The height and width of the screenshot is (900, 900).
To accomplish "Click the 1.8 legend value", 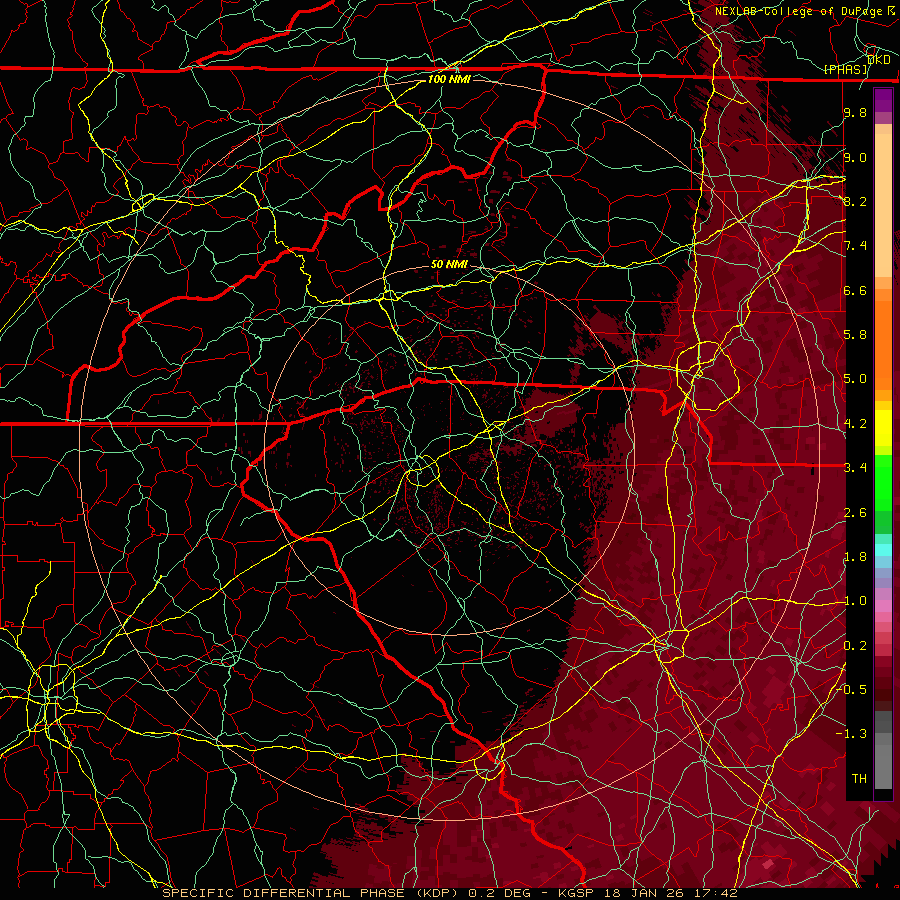I will (x=855, y=557).
